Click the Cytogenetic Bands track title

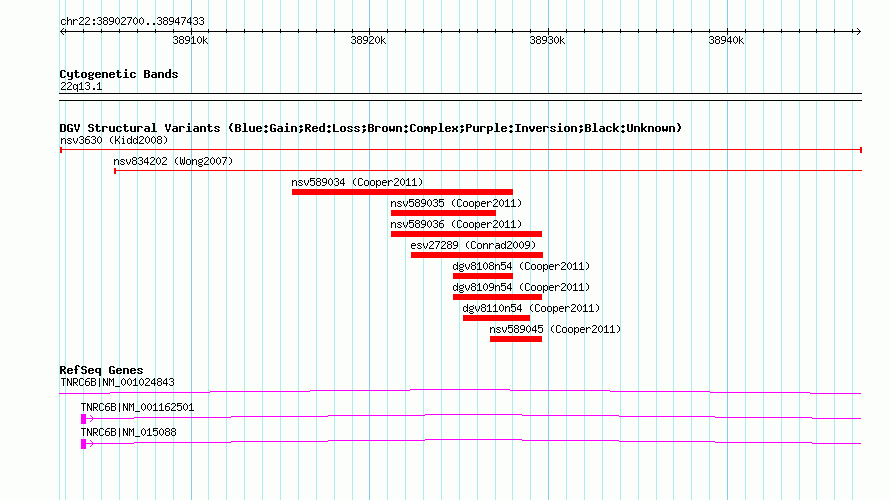(x=119, y=74)
